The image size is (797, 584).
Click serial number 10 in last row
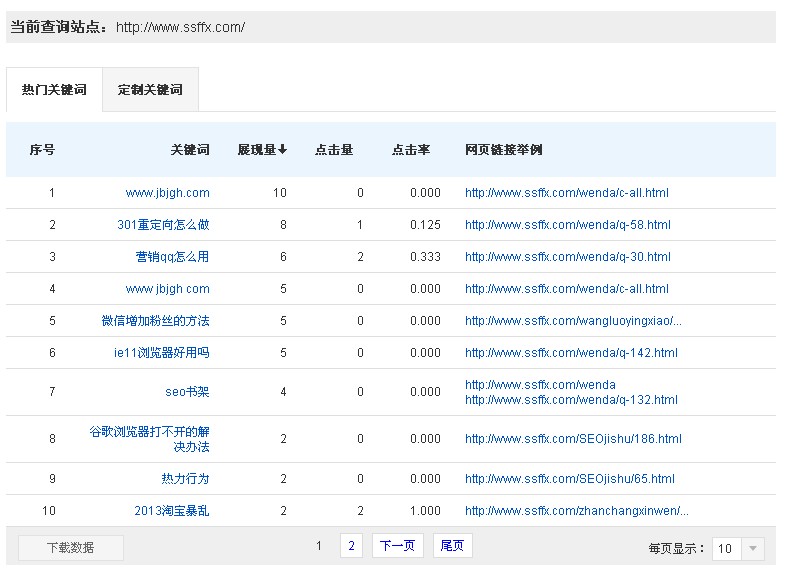click(49, 511)
